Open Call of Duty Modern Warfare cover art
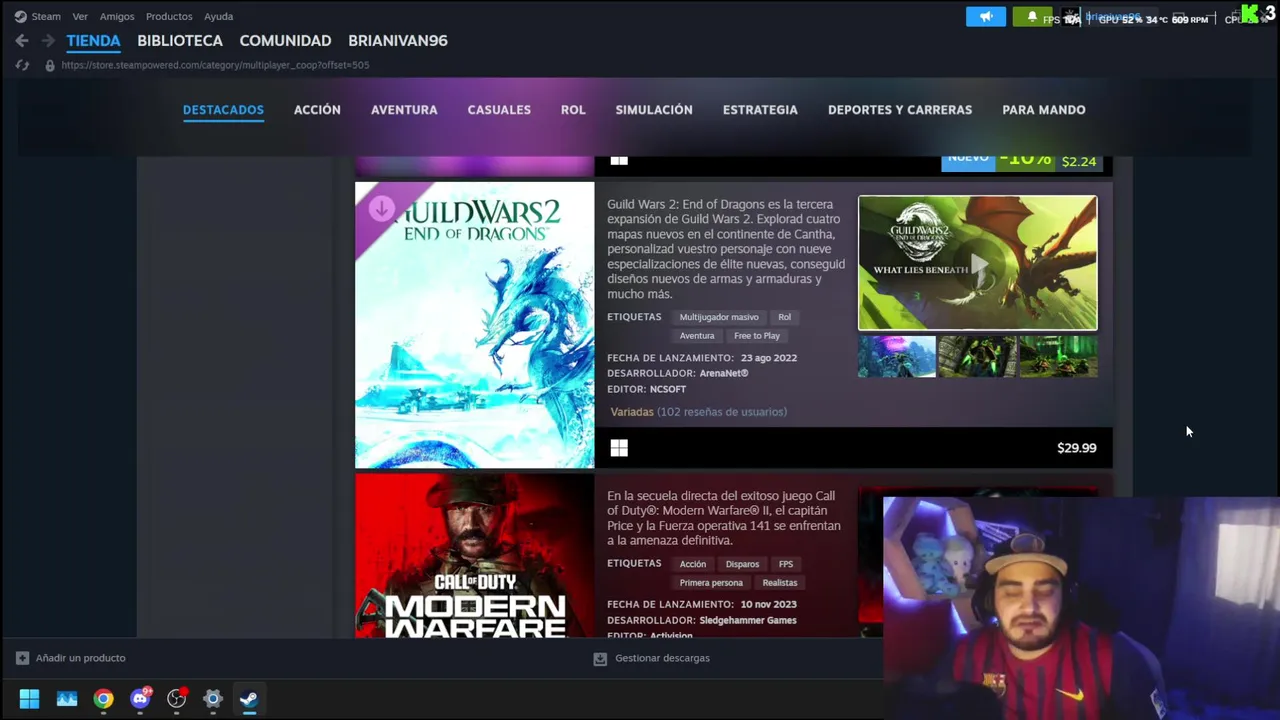 pyautogui.click(x=474, y=556)
